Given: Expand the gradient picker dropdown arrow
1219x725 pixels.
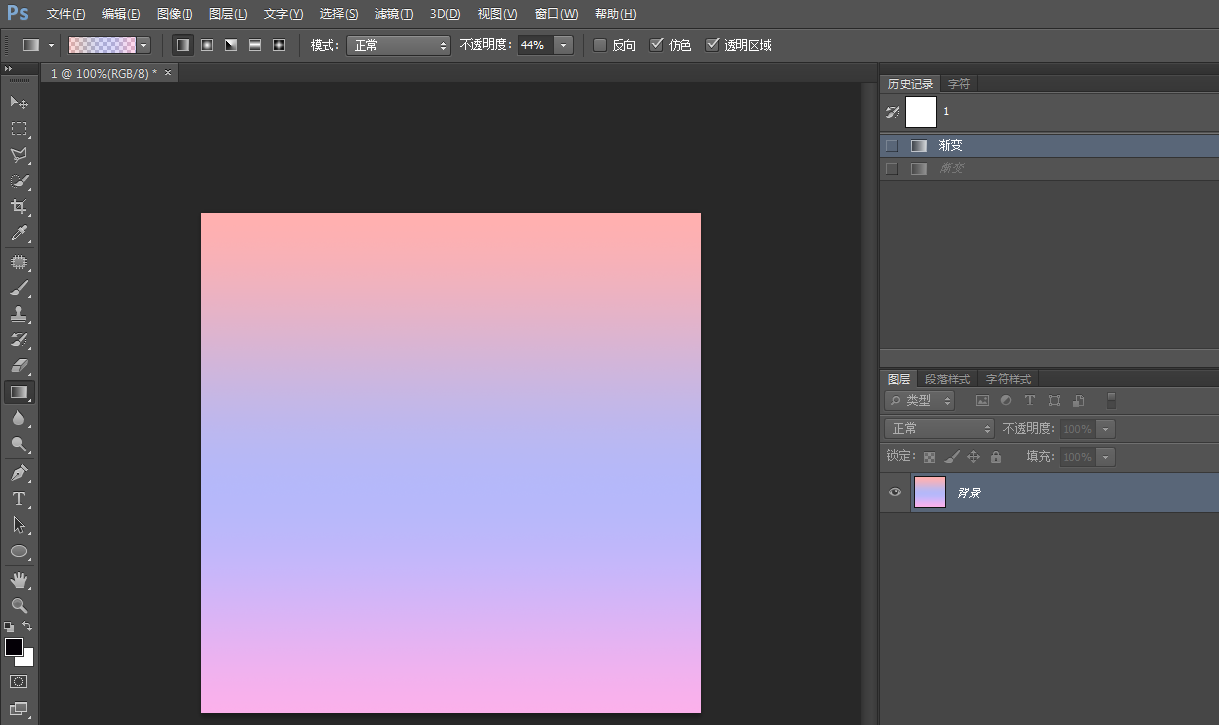Looking at the screenshot, I should [144, 45].
